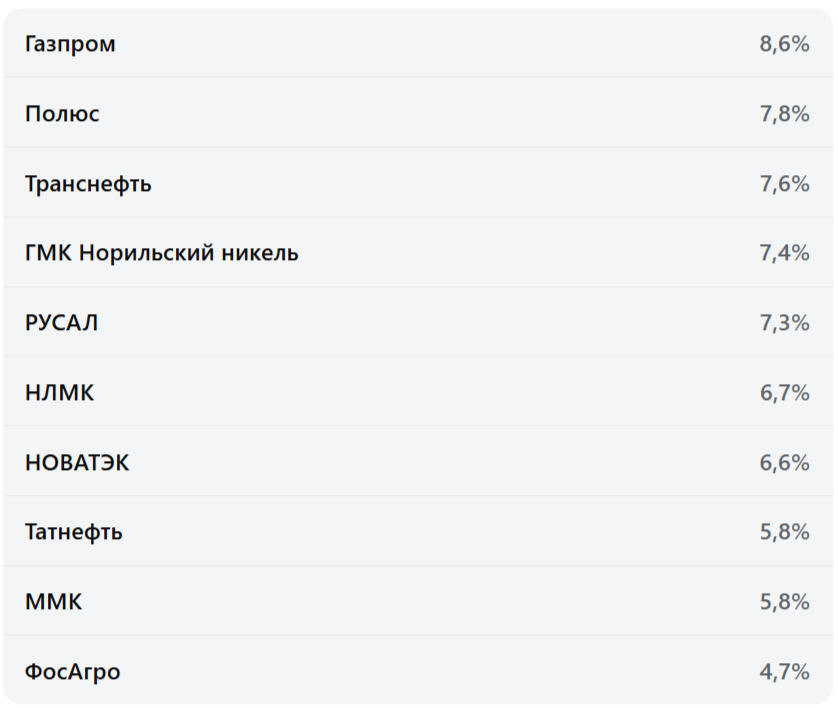Viewport: 838px width, 708px height.
Task: Click ГМК Норильский никель name
Action: point(161,253)
